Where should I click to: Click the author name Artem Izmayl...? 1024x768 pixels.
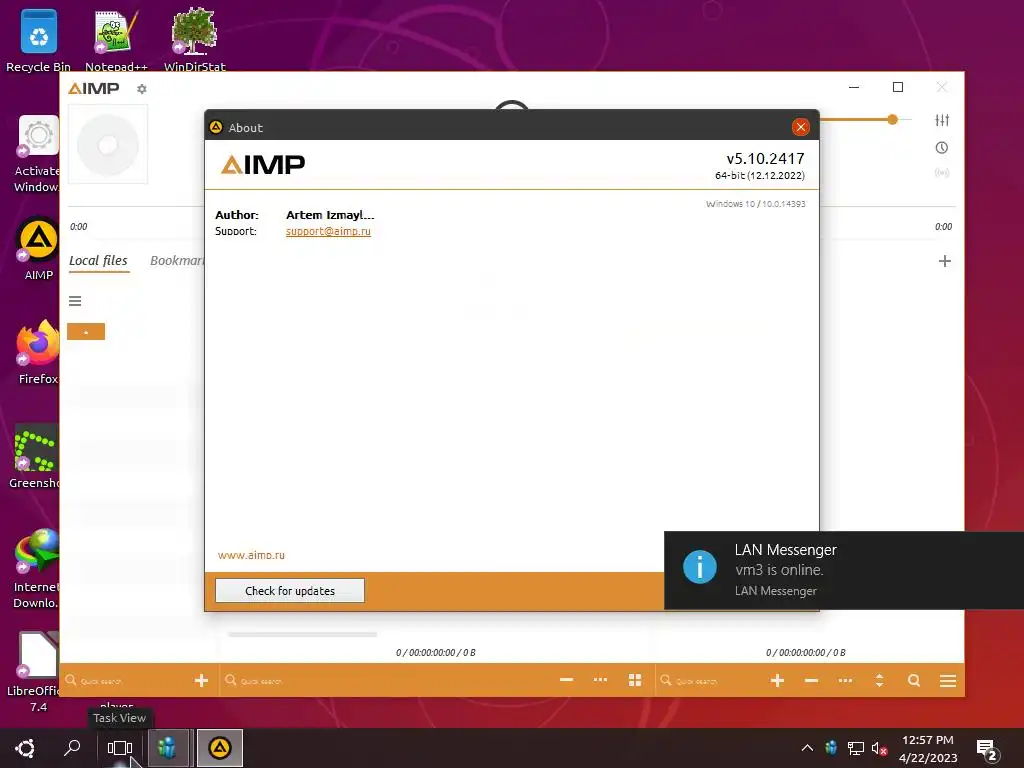click(x=330, y=215)
